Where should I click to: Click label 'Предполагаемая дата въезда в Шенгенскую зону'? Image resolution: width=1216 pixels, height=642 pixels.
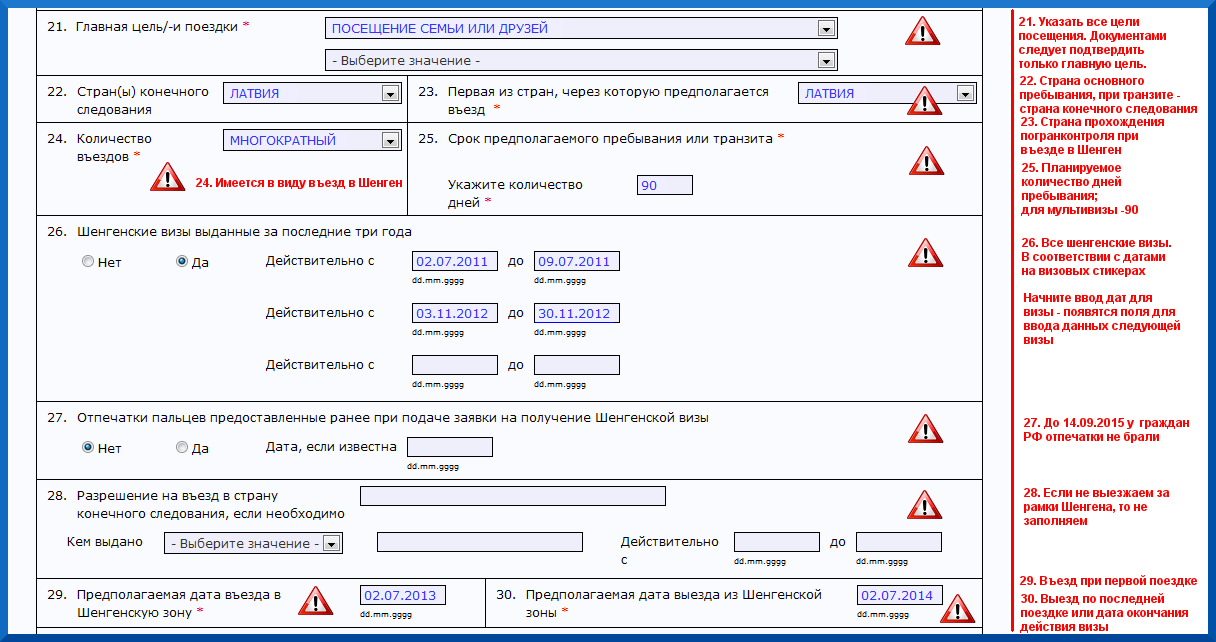tap(179, 602)
